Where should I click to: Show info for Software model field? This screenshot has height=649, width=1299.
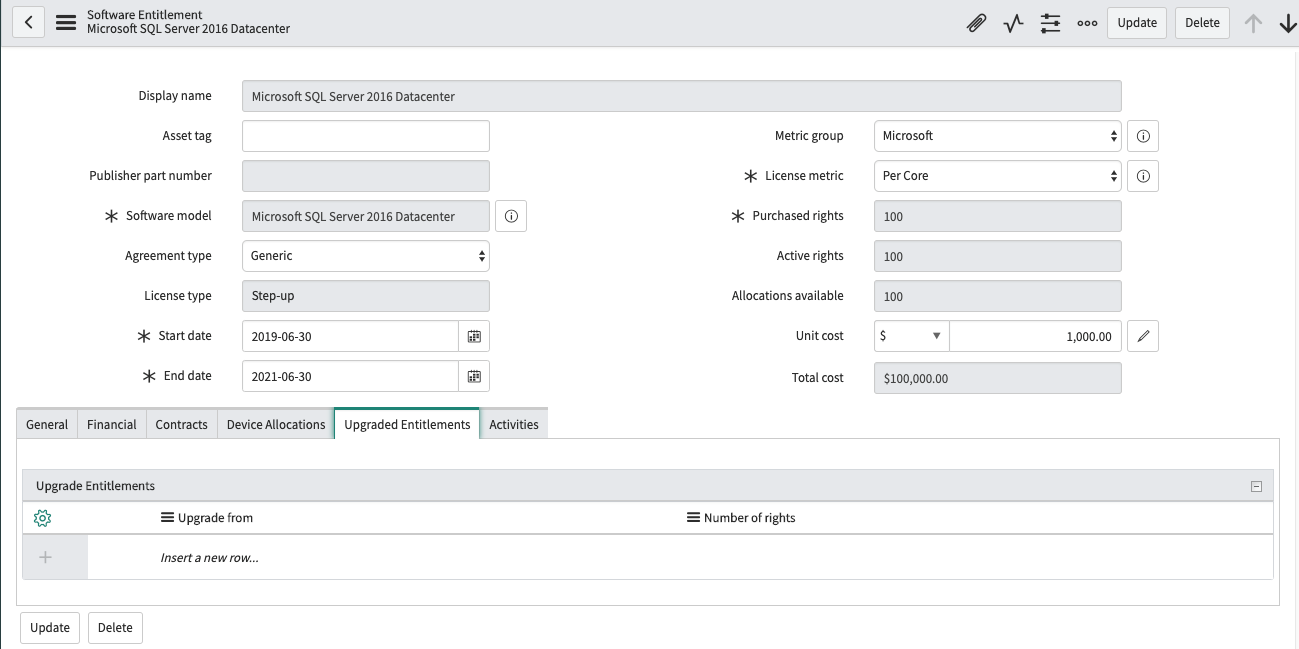pyautogui.click(x=511, y=216)
